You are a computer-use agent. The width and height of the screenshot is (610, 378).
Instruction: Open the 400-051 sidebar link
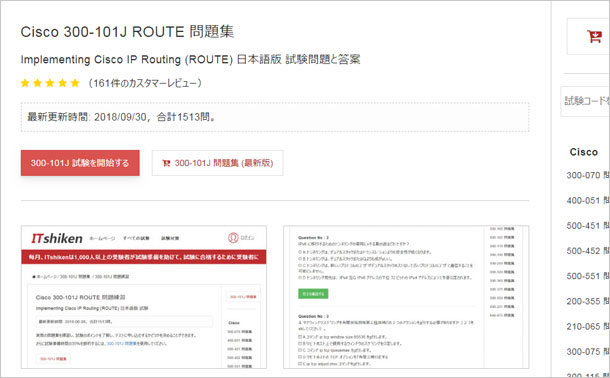[x=587, y=201]
